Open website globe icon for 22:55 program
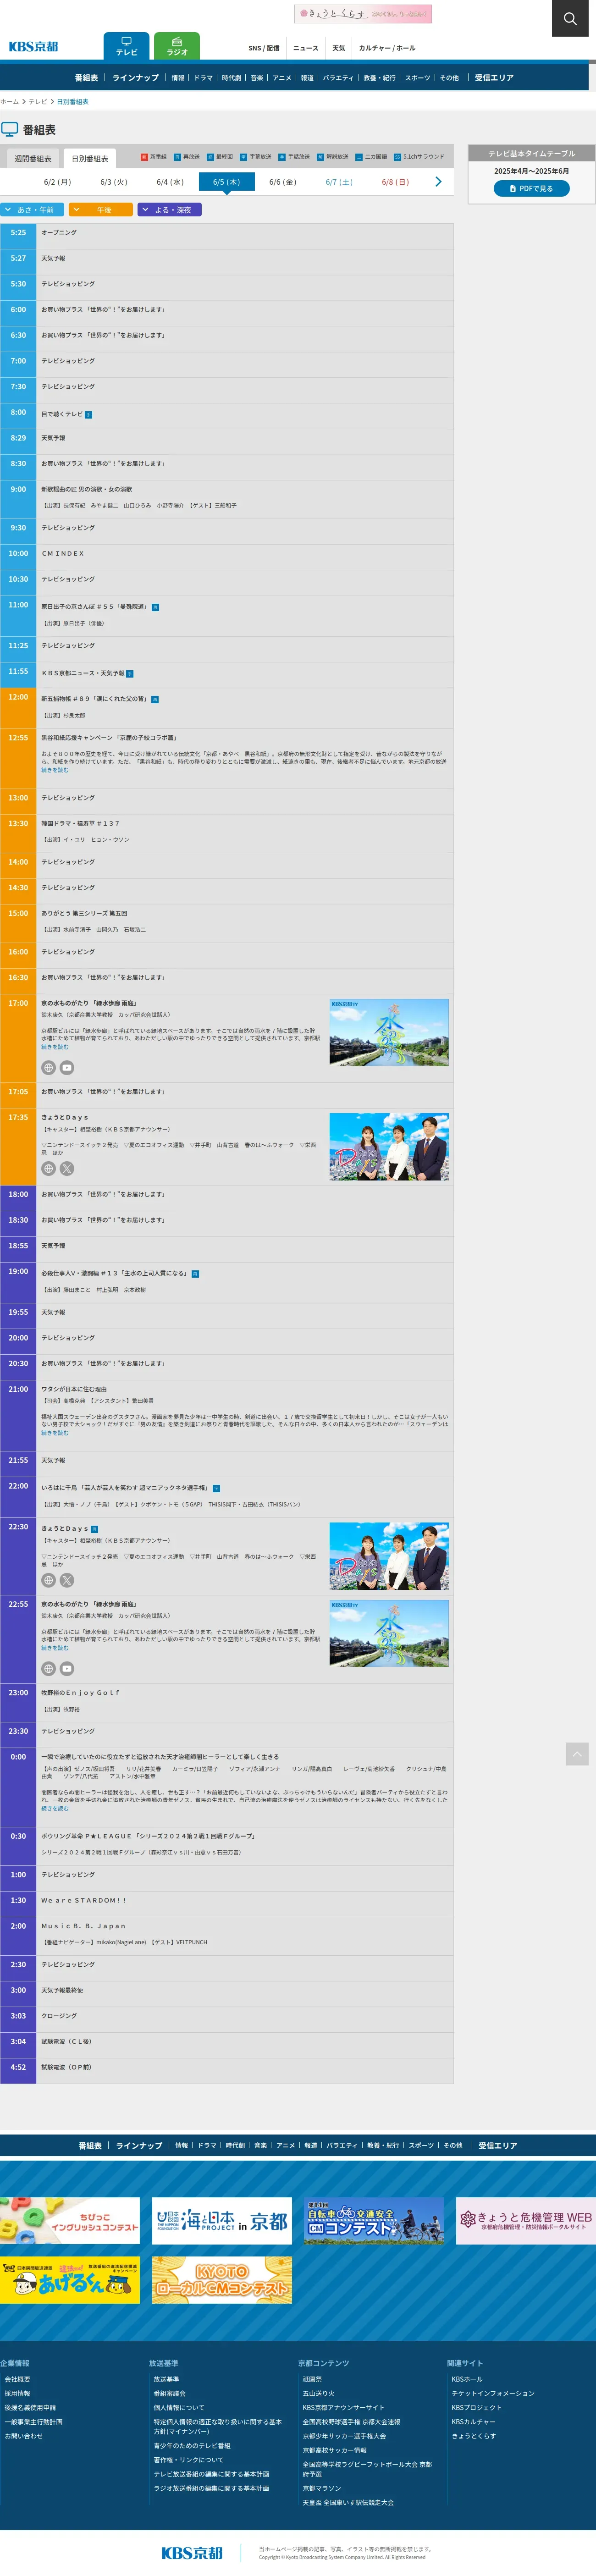 point(48,1668)
